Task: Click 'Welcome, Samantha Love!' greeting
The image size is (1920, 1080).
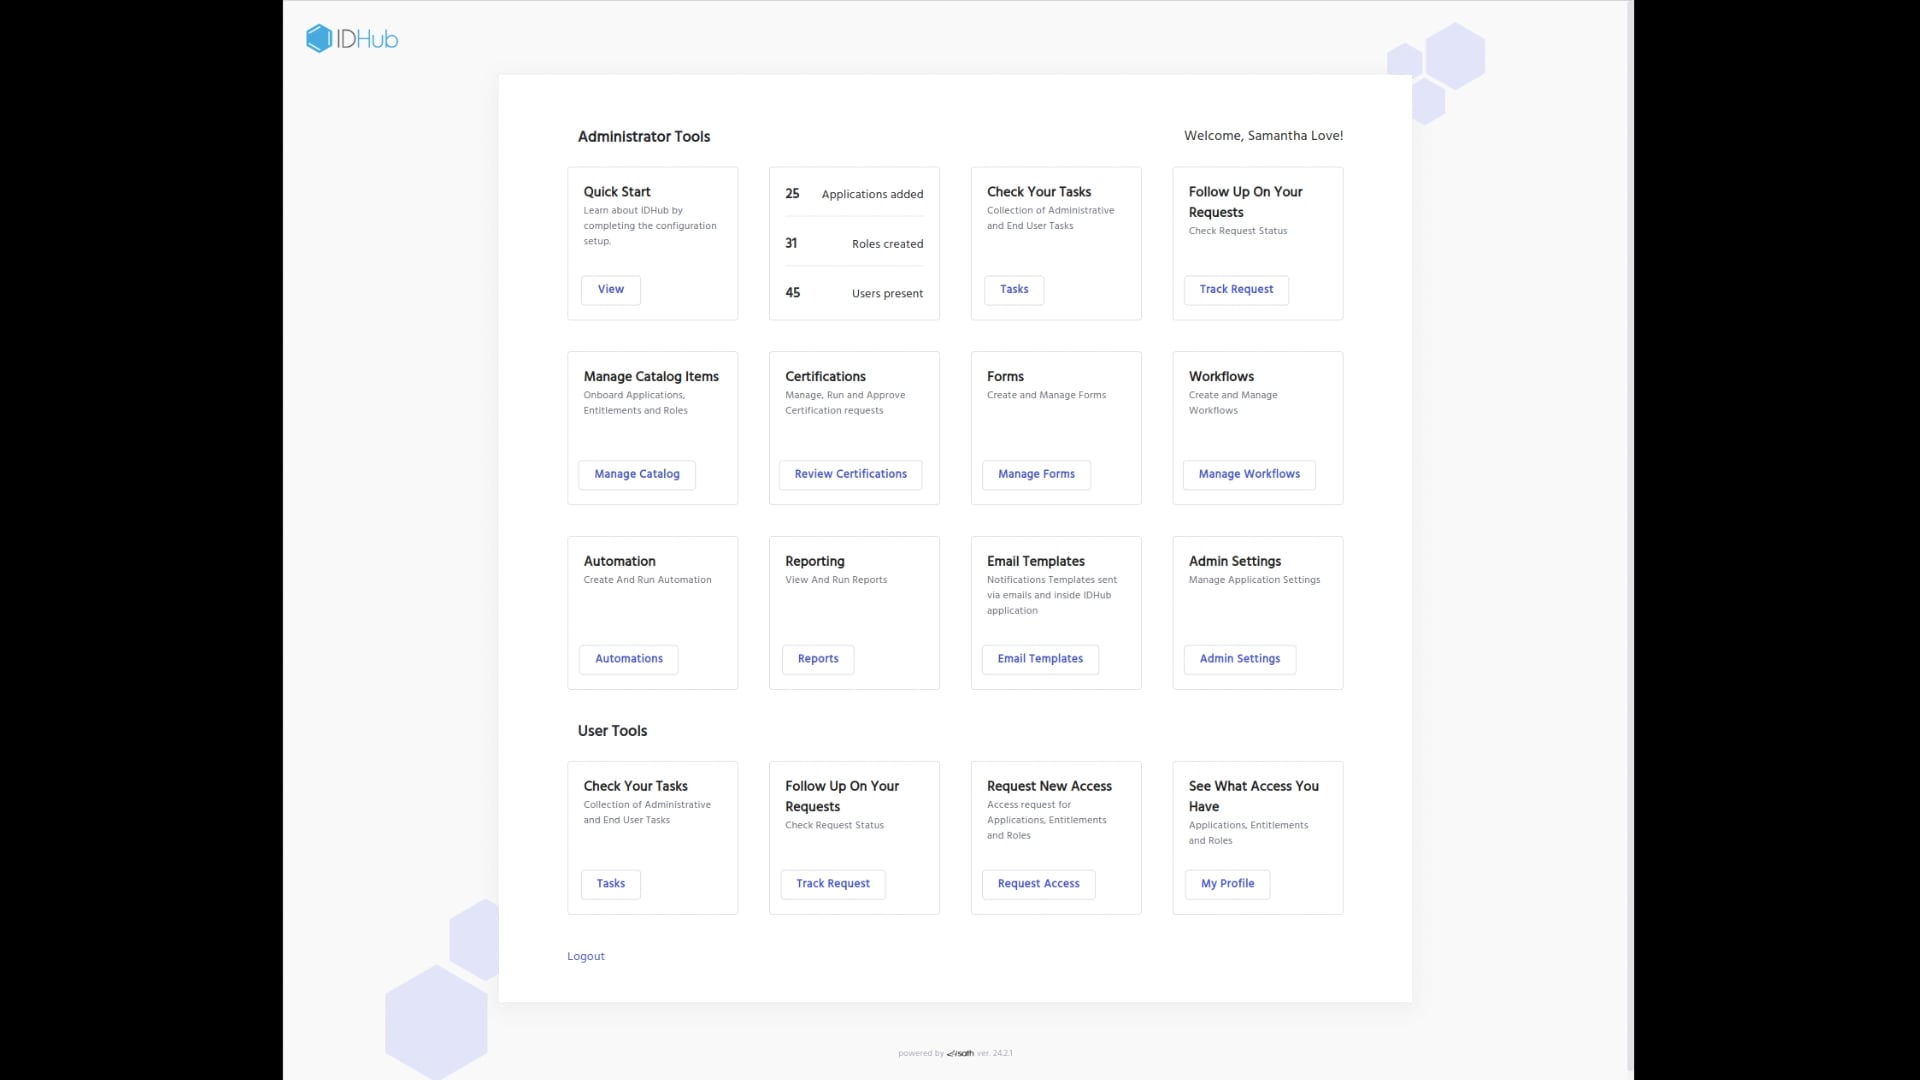Action: [x=1263, y=136]
